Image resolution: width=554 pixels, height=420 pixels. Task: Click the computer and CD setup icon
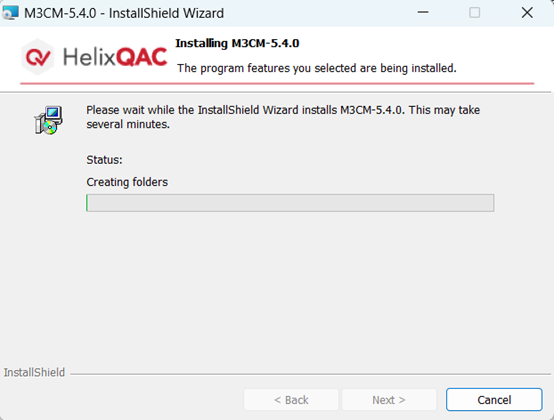pyautogui.click(x=48, y=120)
